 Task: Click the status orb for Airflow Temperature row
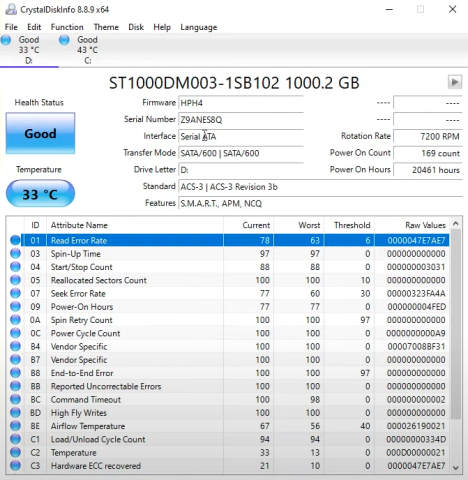click(x=15, y=426)
